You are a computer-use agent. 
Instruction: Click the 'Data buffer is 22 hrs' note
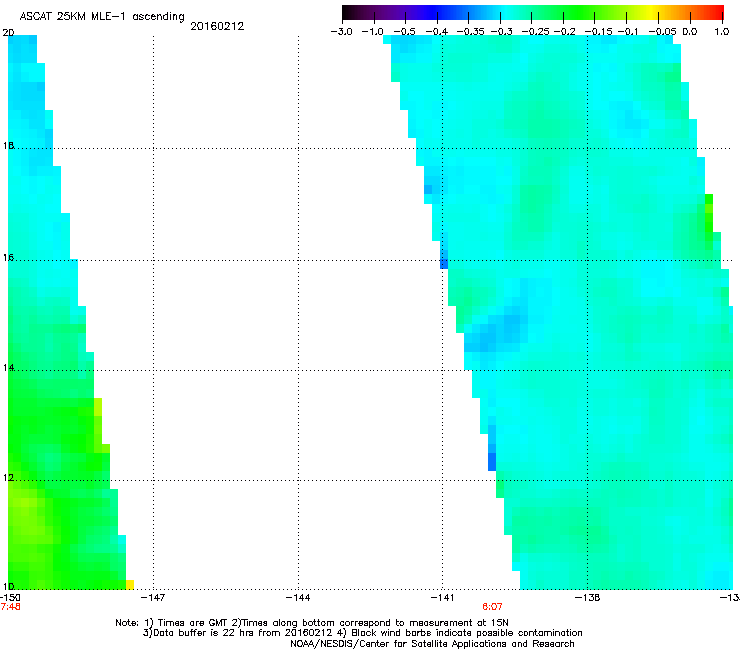362,633
